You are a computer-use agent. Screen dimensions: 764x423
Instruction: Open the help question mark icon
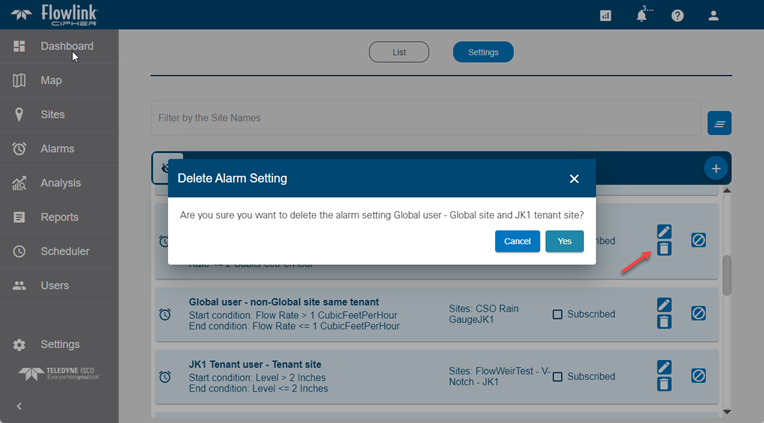coord(677,15)
